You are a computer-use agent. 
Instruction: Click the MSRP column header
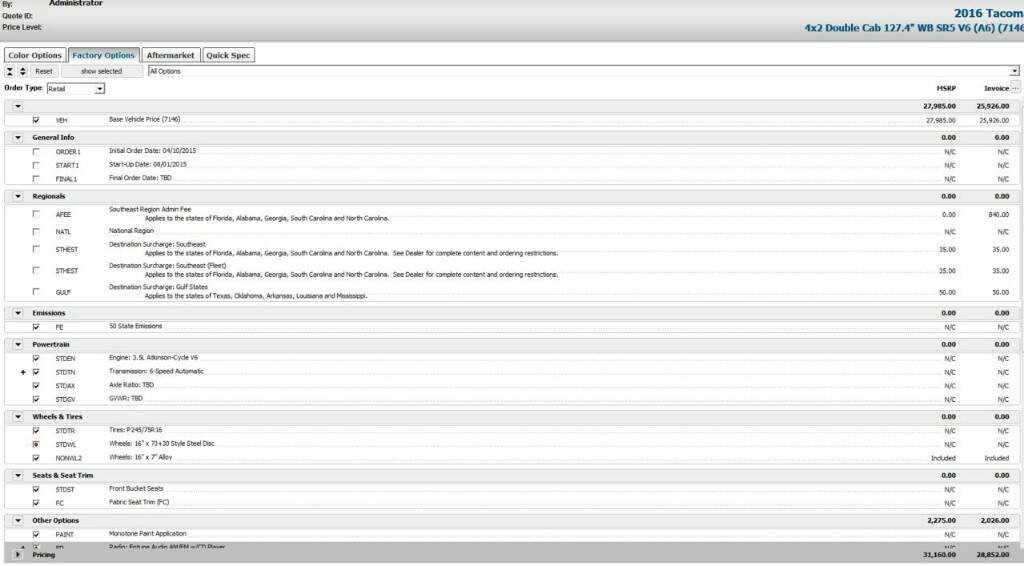pyautogui.click(x=946, y=88)
